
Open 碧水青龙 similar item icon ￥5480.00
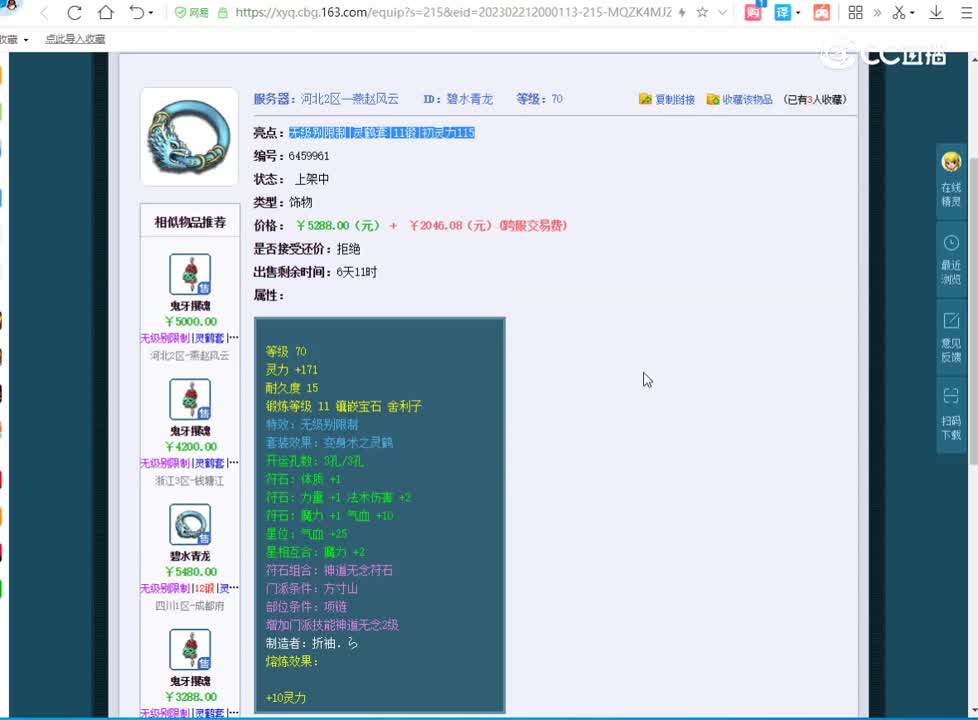[190, 524]
